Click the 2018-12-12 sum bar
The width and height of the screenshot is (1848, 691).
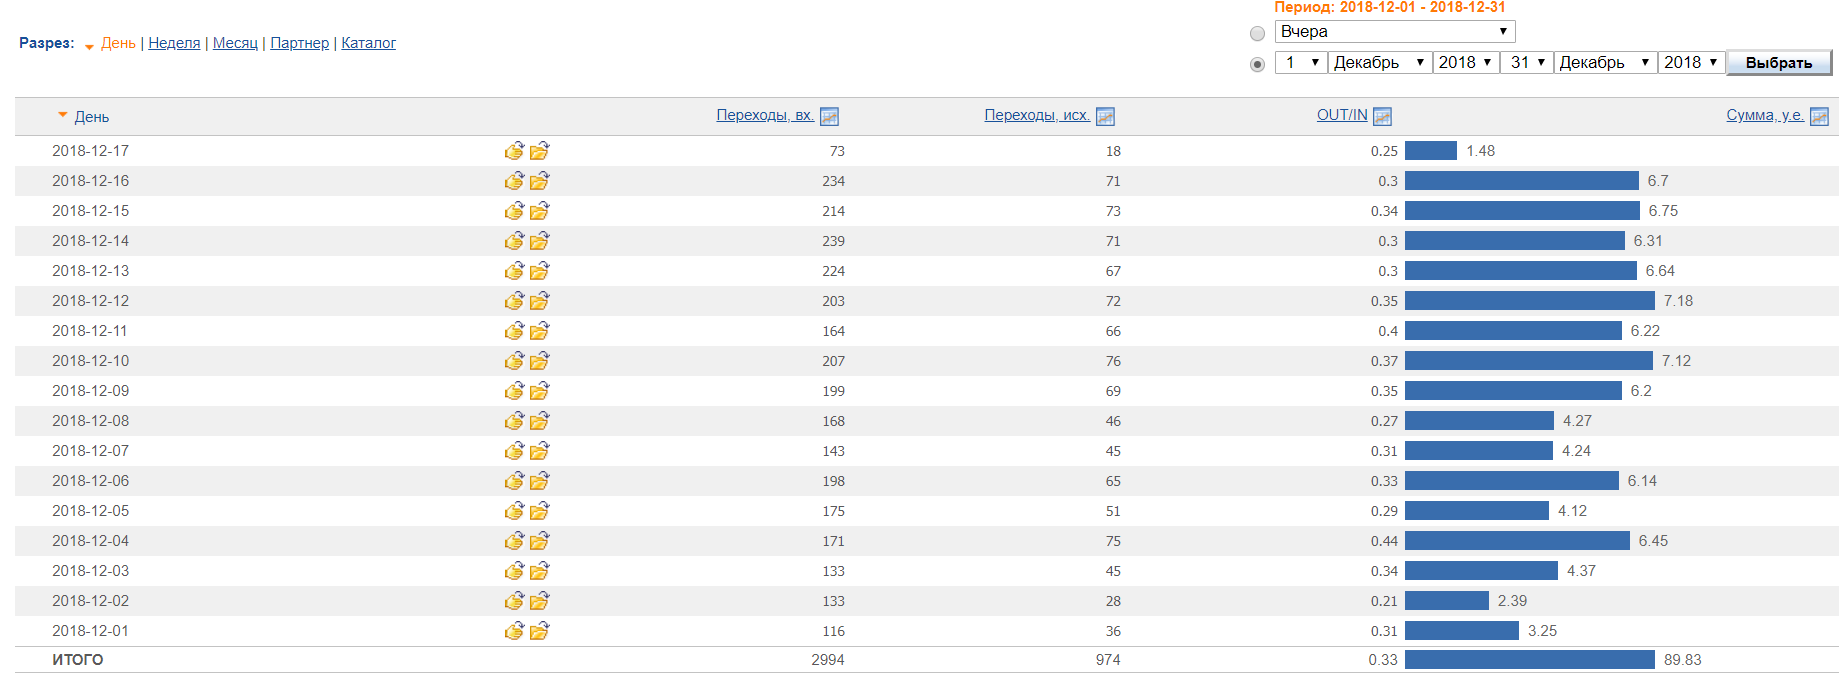pyautogui.click(x=1529, y=301)
